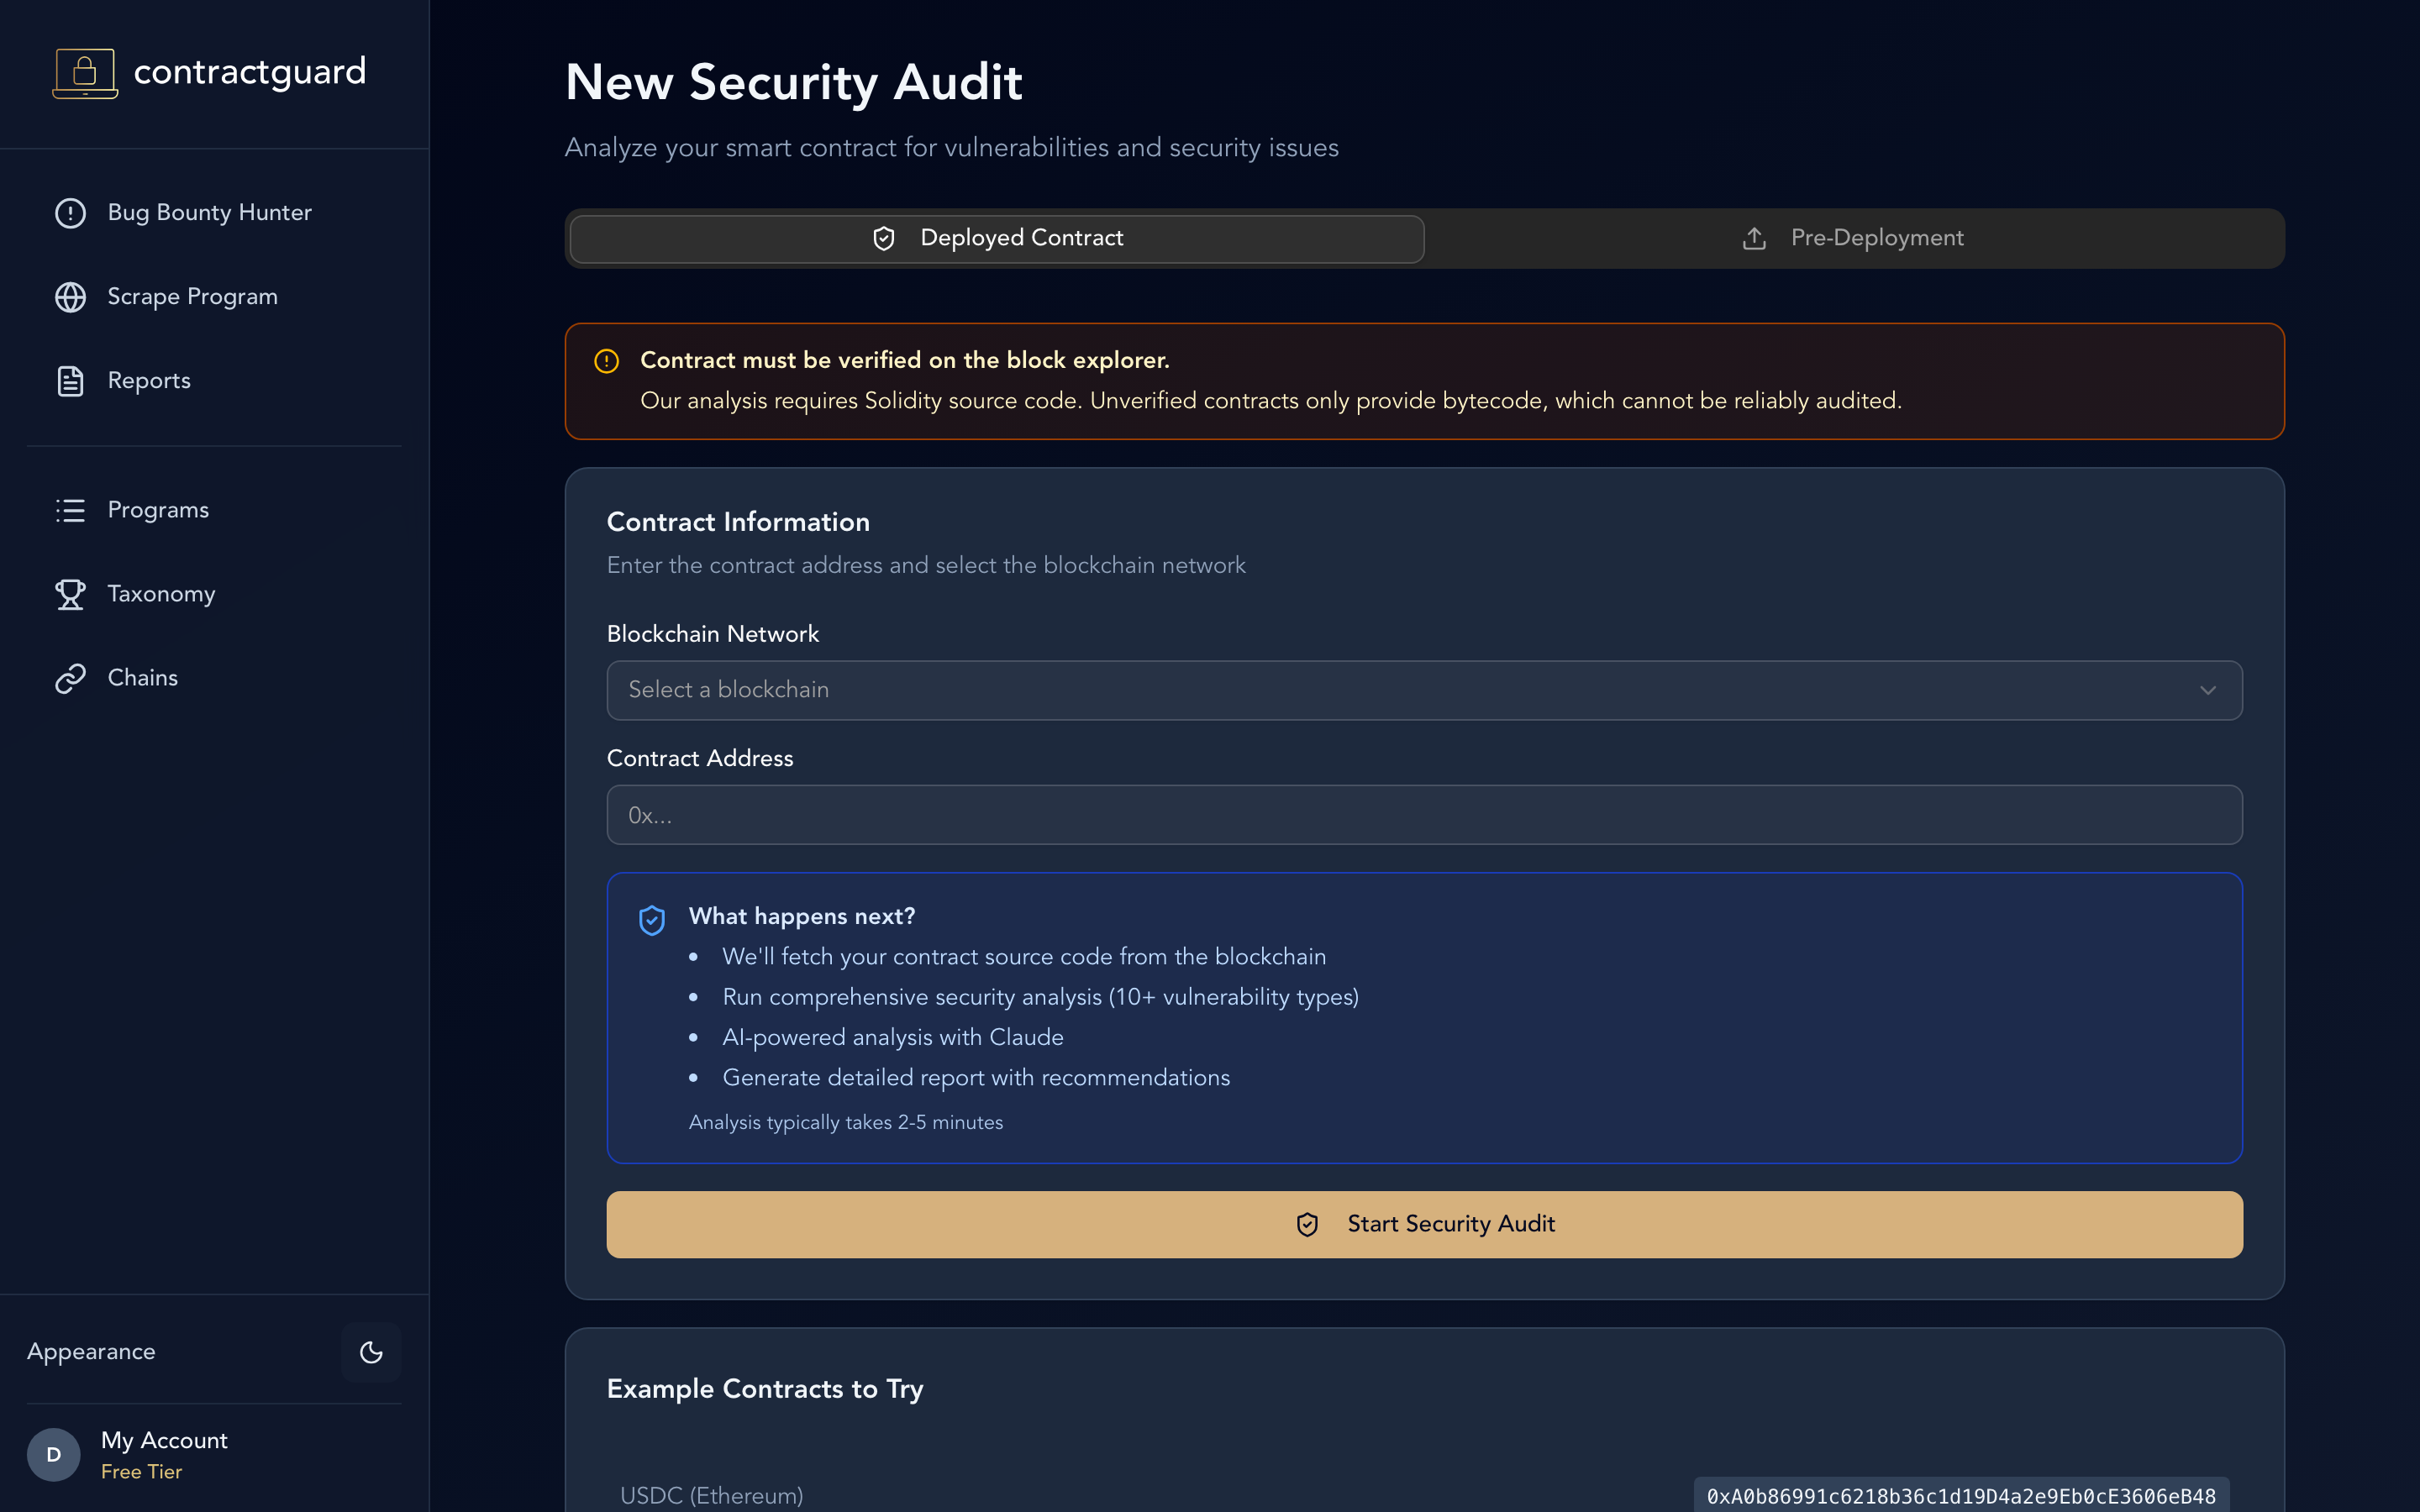The height and width of the screenshot is (1512, 2420).
Task: Click the shield icon beside What happens next
Action: point(652,920)
